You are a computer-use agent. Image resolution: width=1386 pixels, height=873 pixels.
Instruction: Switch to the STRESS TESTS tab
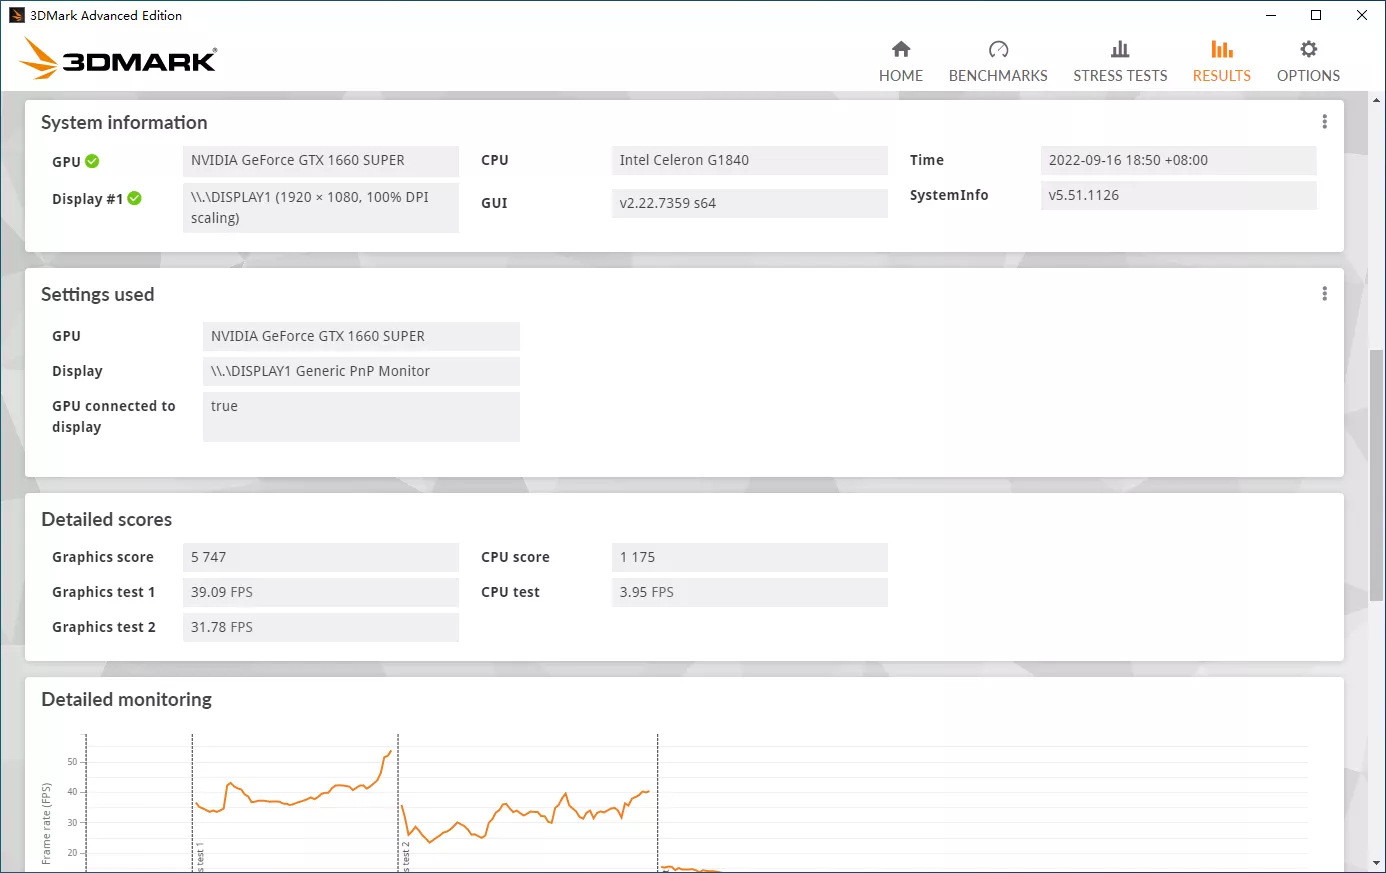(x=1120, y=76)
